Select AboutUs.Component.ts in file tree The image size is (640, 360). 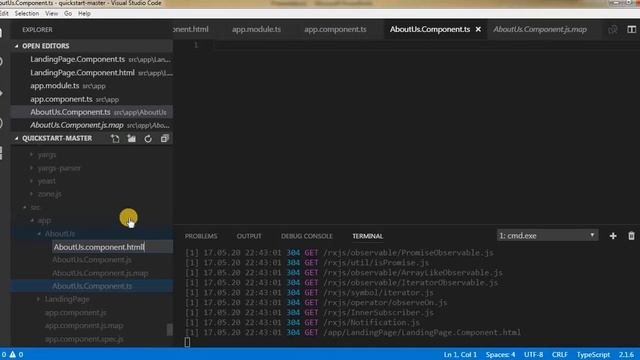[92, 286]
